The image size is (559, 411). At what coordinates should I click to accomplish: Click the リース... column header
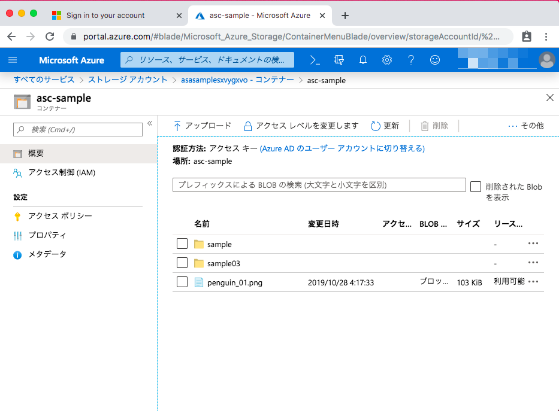[x=508, y=224]
